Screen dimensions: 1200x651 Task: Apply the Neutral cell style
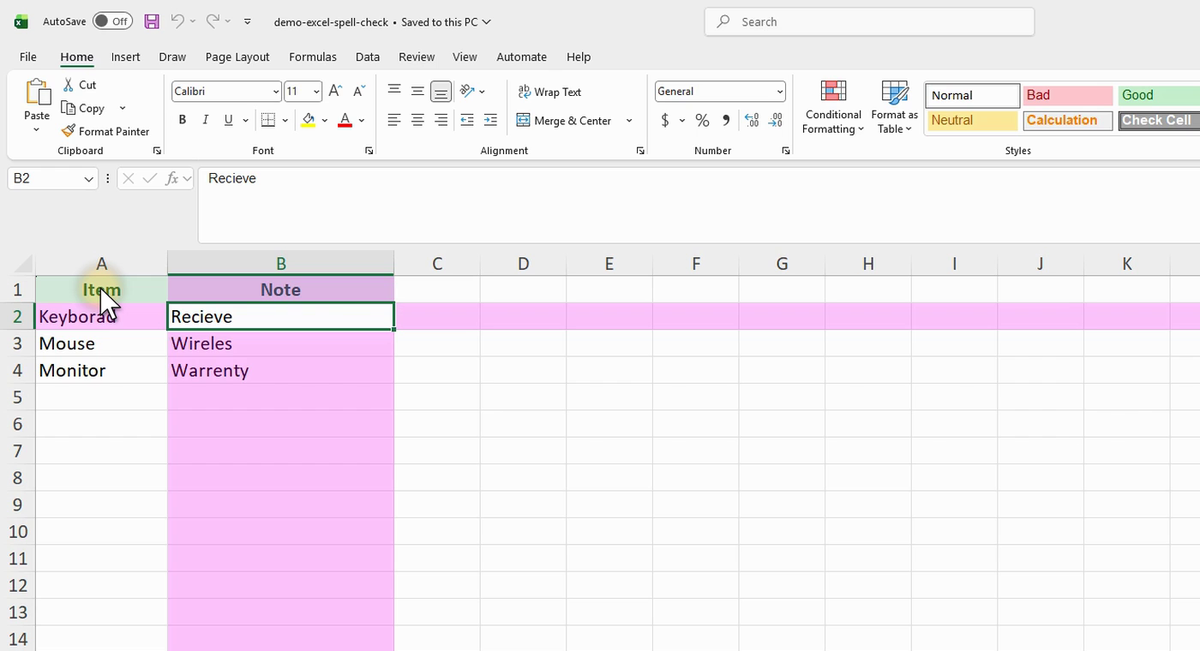[972, 120]
